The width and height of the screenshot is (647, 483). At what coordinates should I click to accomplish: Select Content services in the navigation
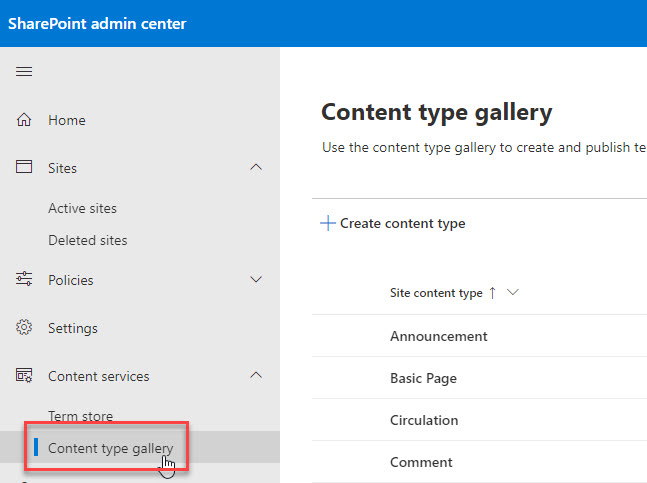click(x=99, y=376)
